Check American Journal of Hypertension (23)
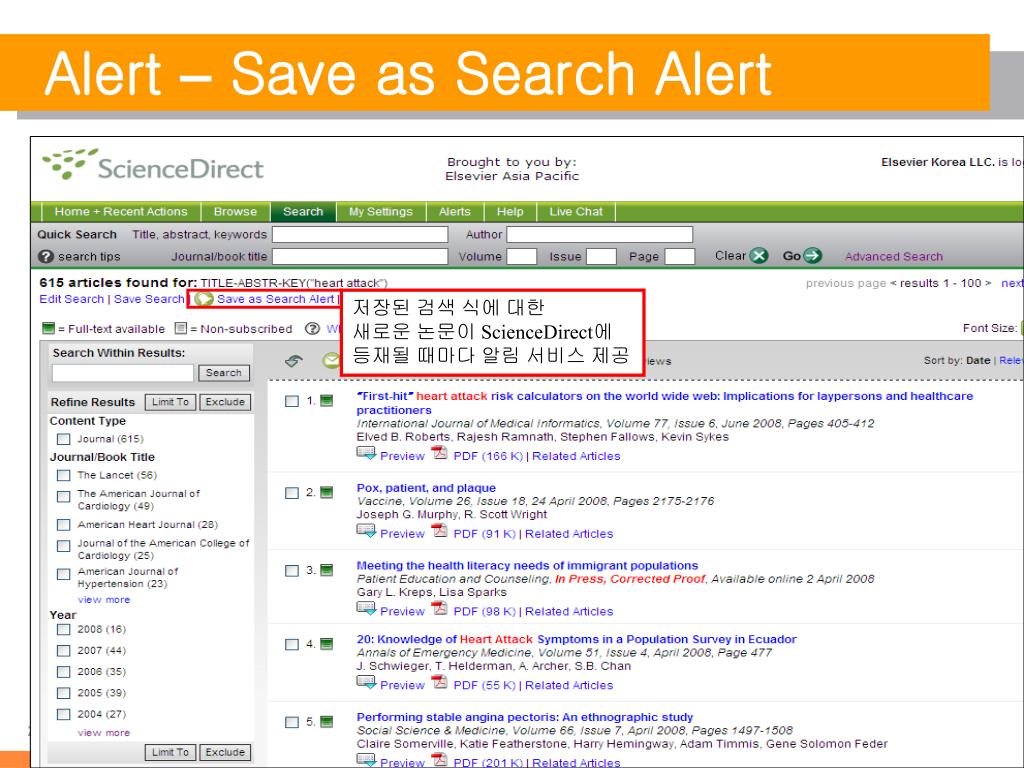 pos(63,574)
